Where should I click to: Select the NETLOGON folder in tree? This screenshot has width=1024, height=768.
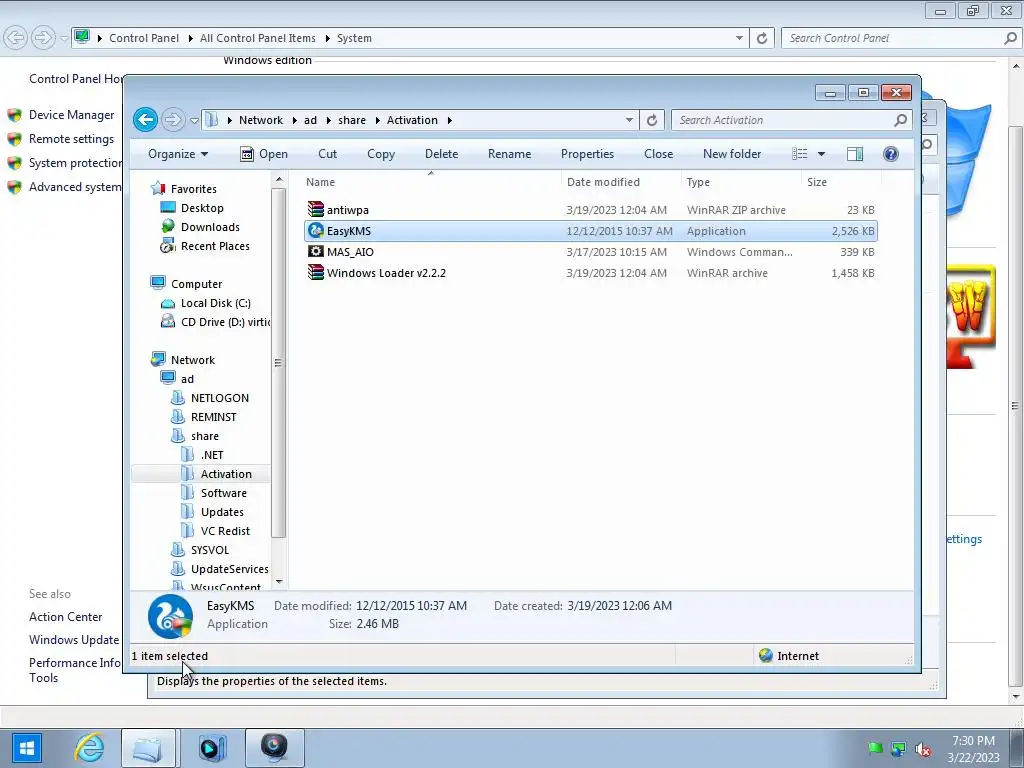[219, 398]
